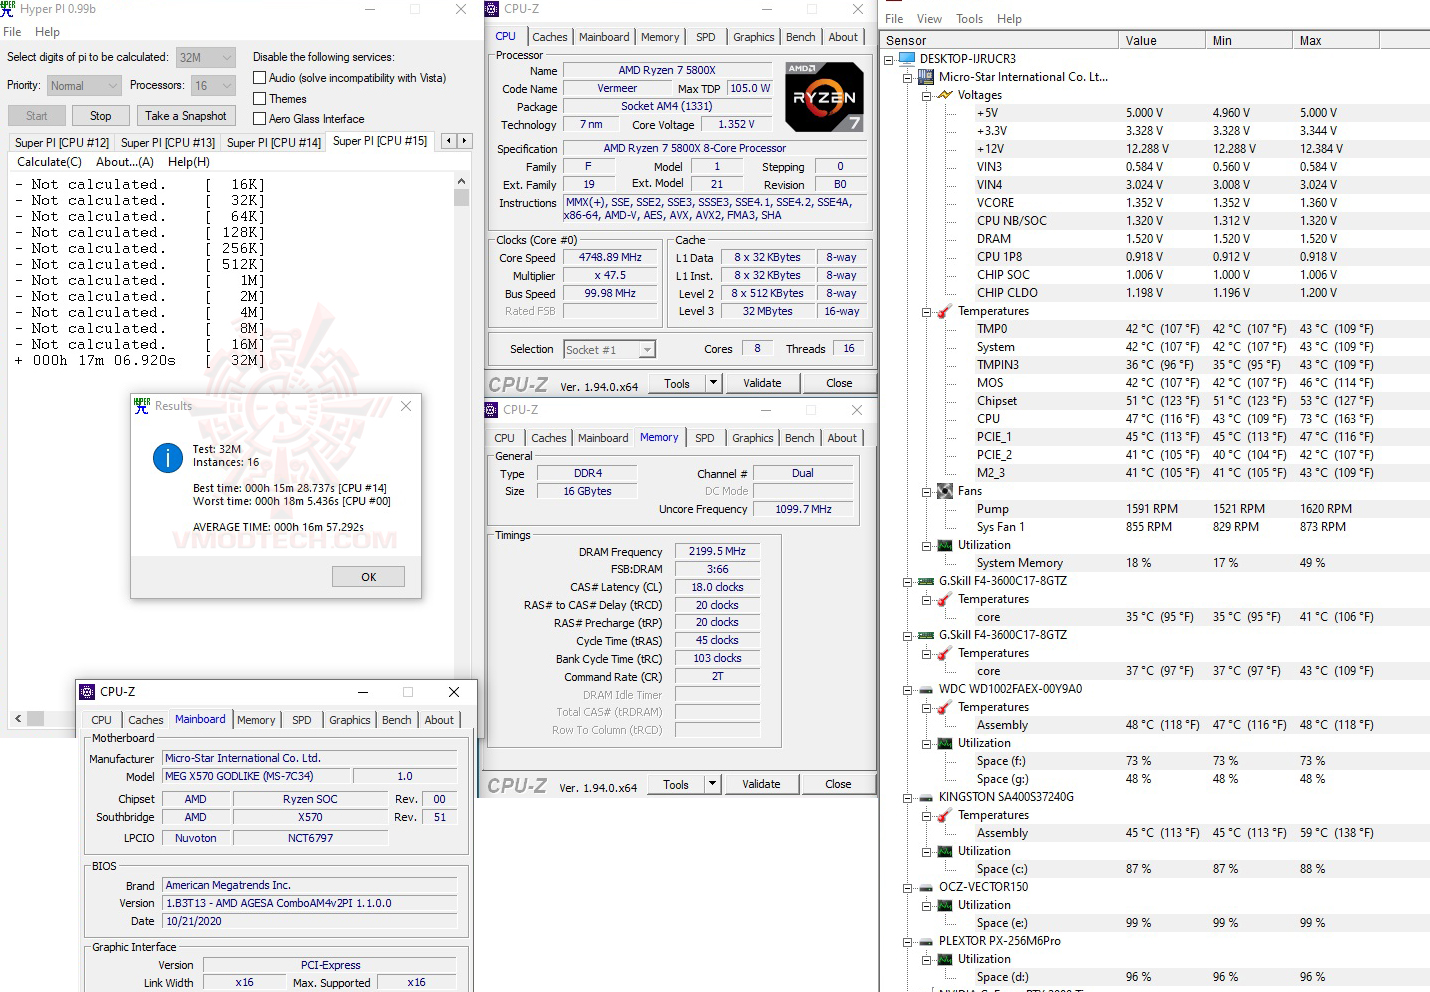Click the OCZ-VECTOR150 drive icon
The width and height of the screenshot is (1430, 992).
(926, 887)
